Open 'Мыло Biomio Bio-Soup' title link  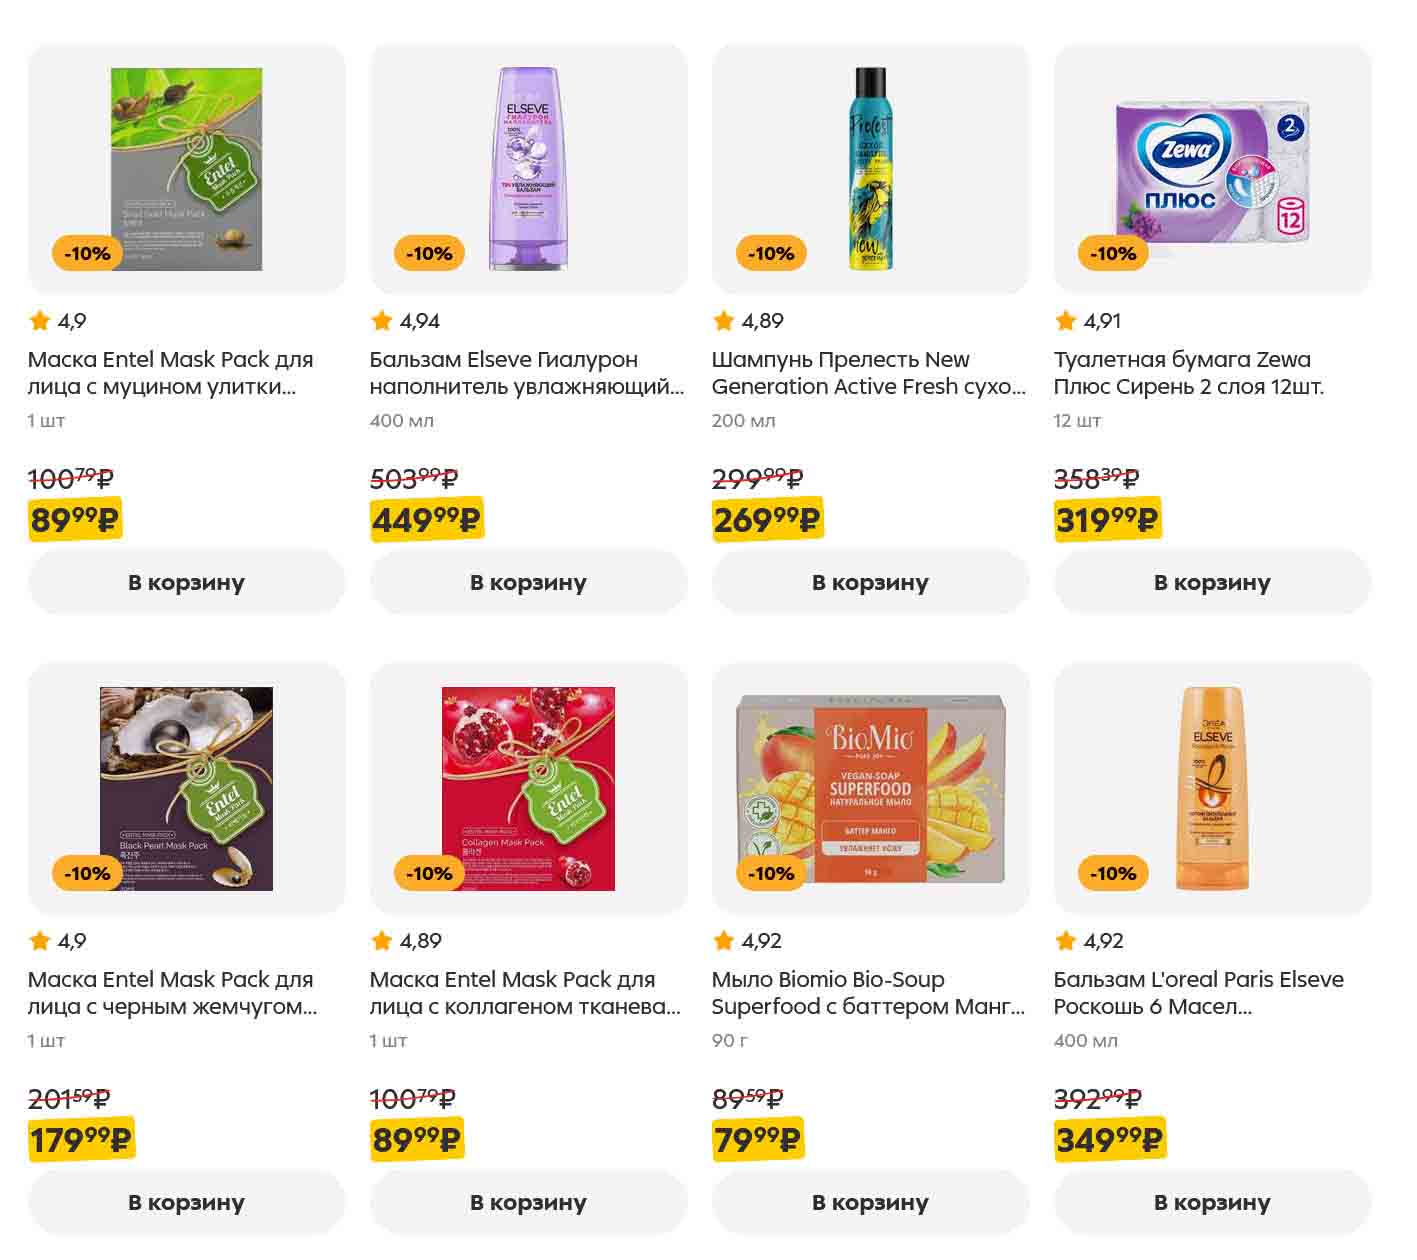pyautogui.click(x=868, y=993)
